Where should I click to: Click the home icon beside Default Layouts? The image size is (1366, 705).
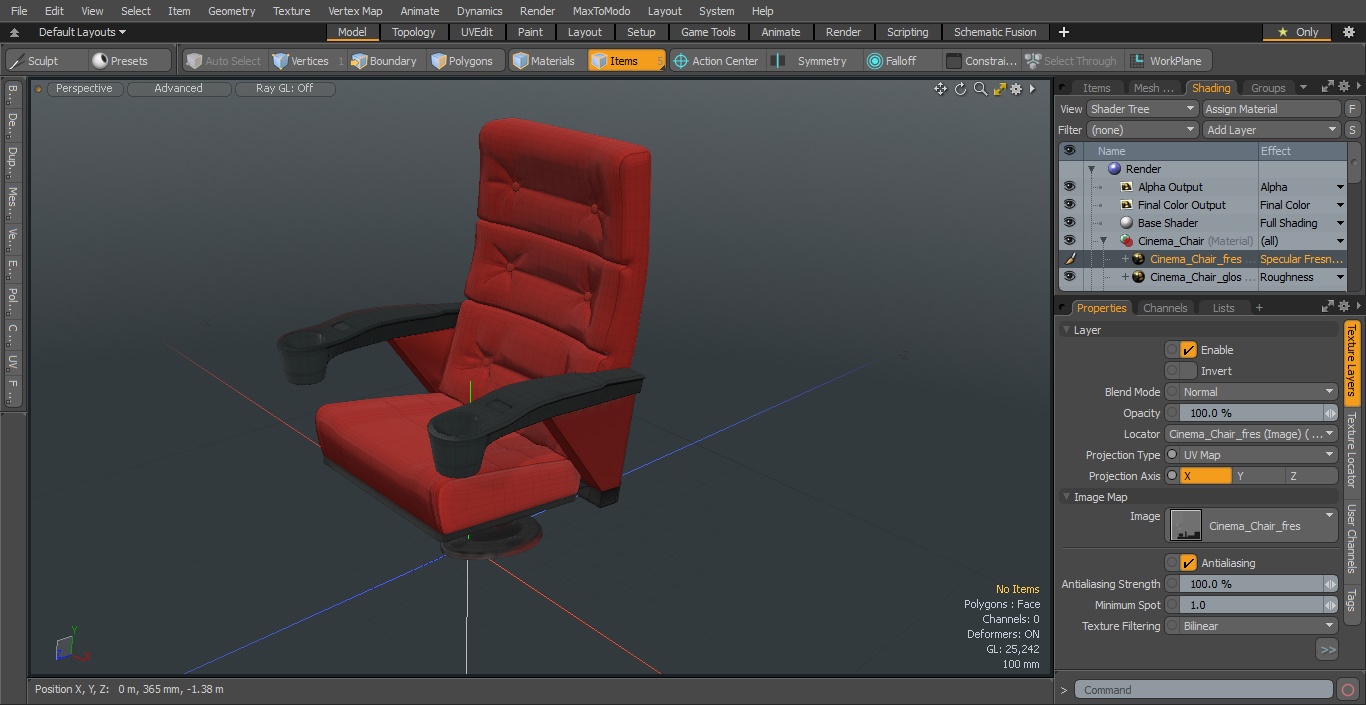(14, 32)
